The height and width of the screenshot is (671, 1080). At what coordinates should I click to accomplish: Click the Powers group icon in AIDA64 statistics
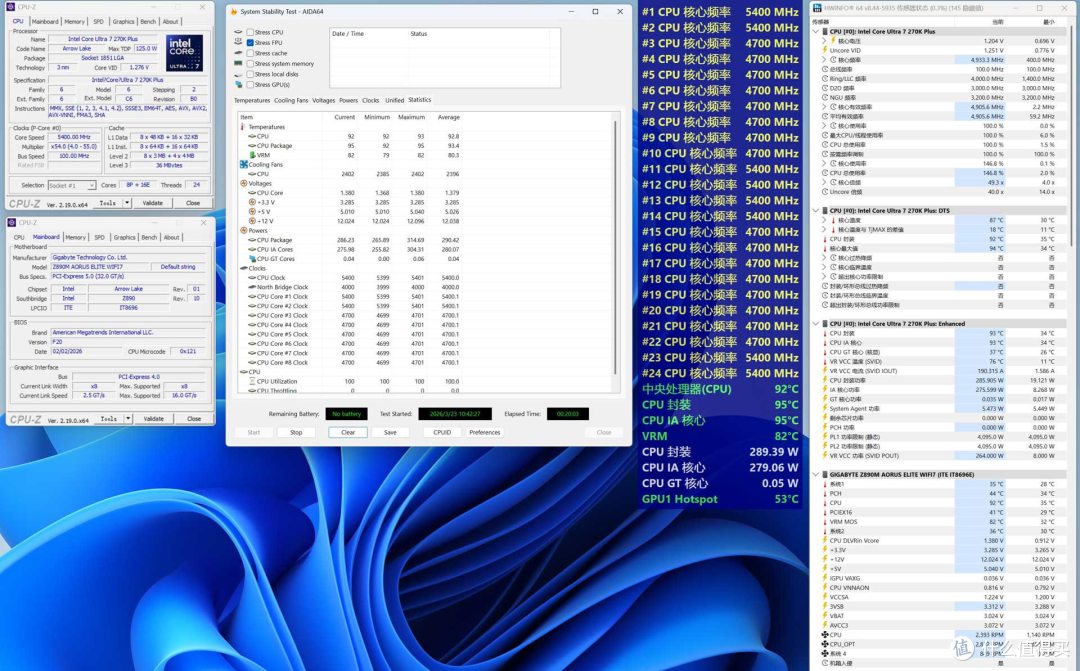pyautogui.click(x=243, y=231)
